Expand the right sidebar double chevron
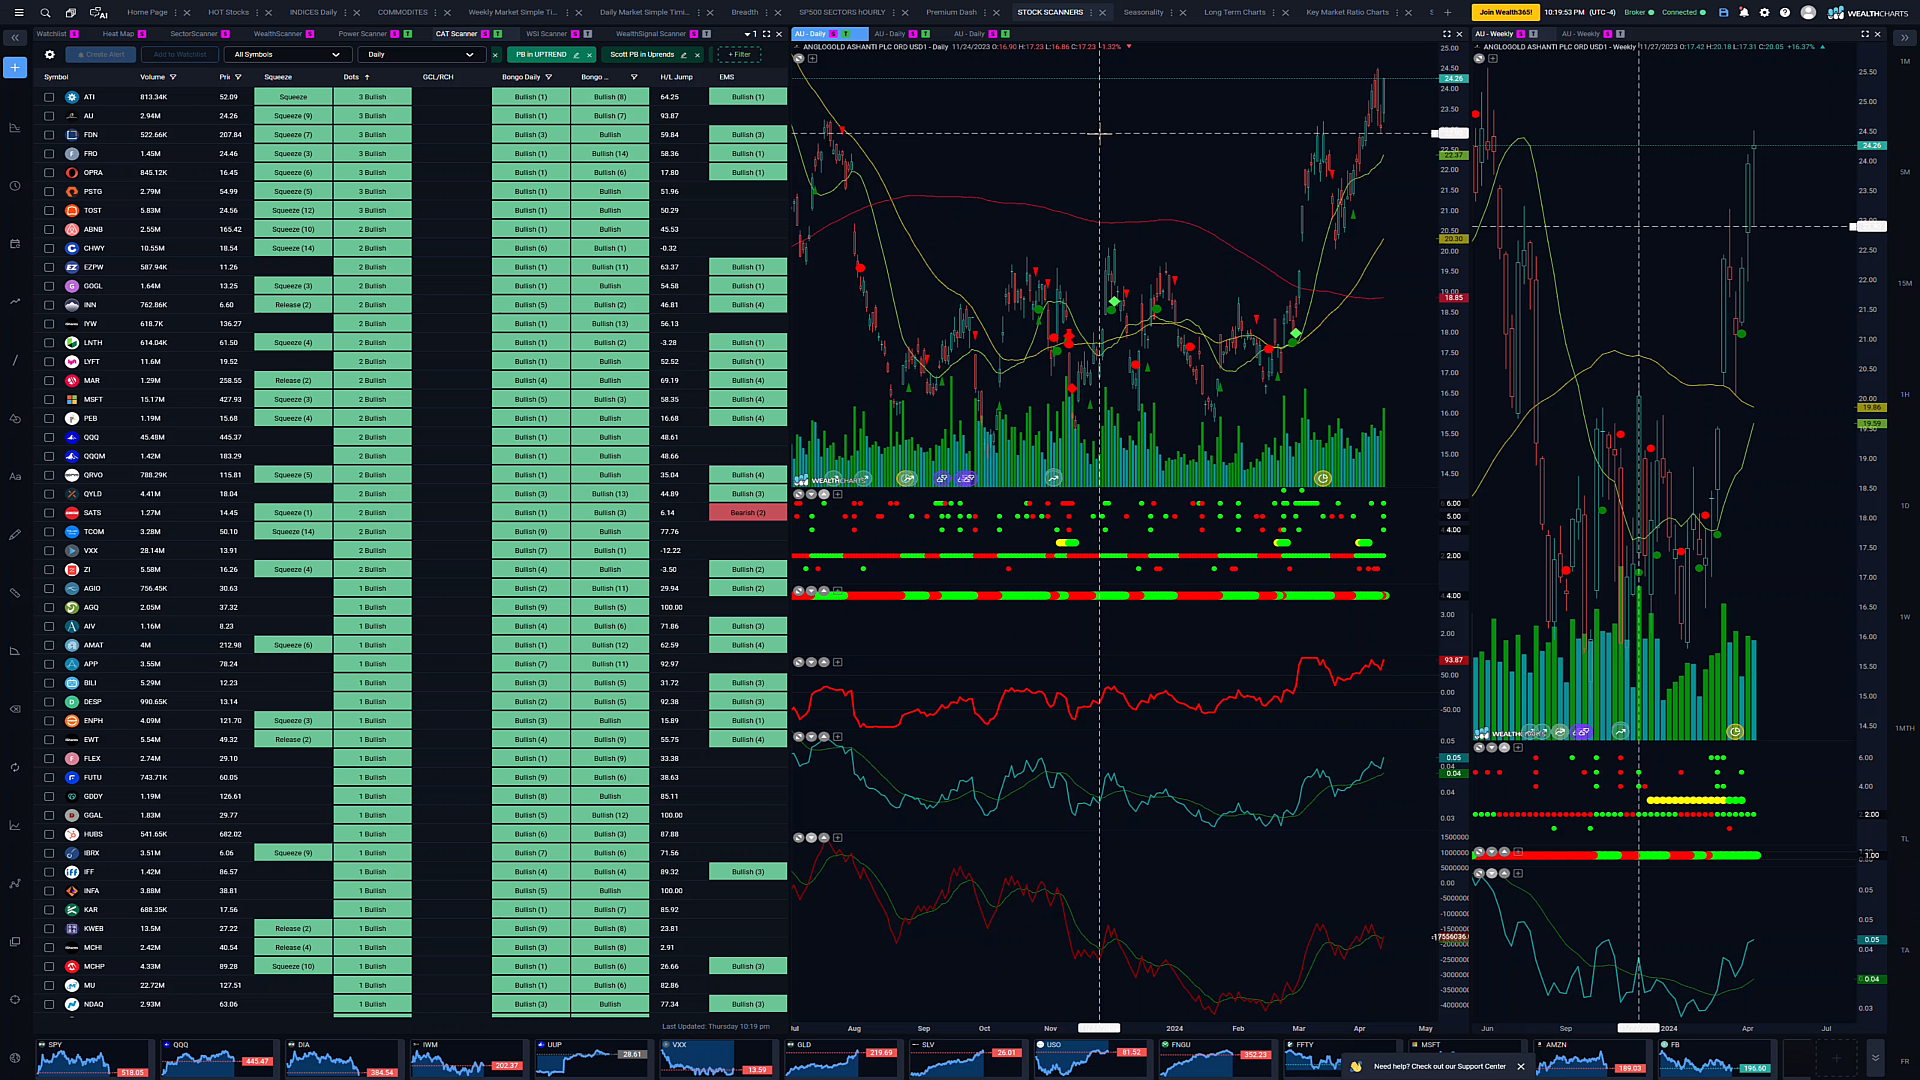The width and height of the screenshot is (1920, 1080). 1904,38
